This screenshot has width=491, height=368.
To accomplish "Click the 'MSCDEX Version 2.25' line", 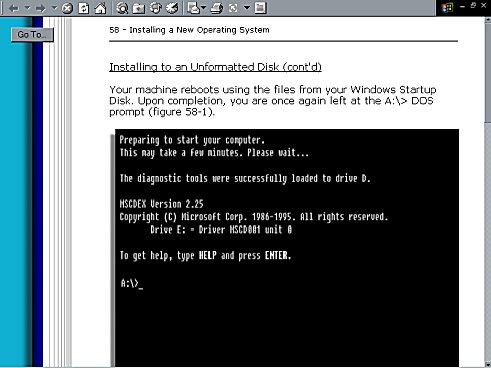I will tap(161, 204).
